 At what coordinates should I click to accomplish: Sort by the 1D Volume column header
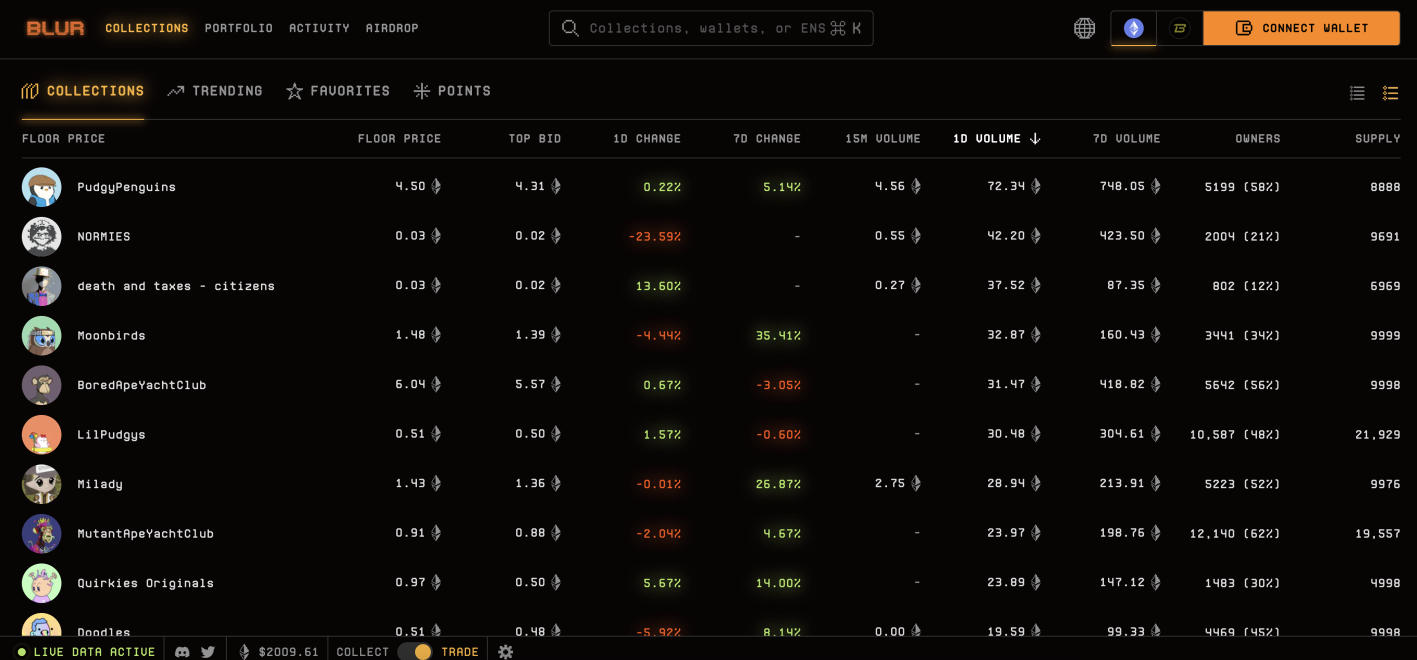click(996, 139)
